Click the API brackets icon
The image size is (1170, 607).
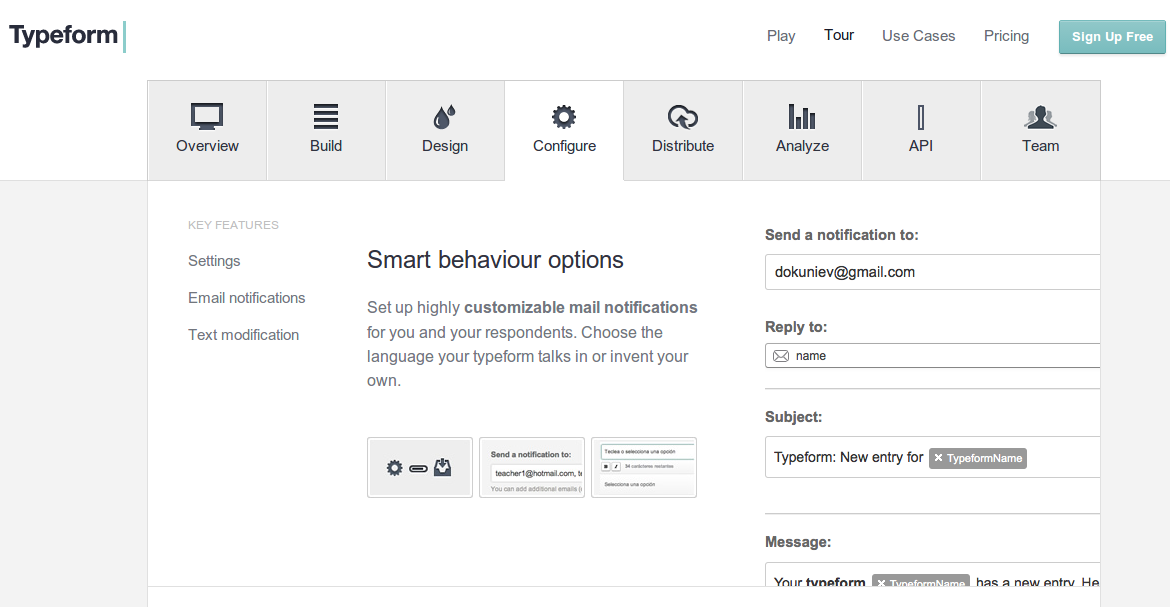(x=921, y=116)
